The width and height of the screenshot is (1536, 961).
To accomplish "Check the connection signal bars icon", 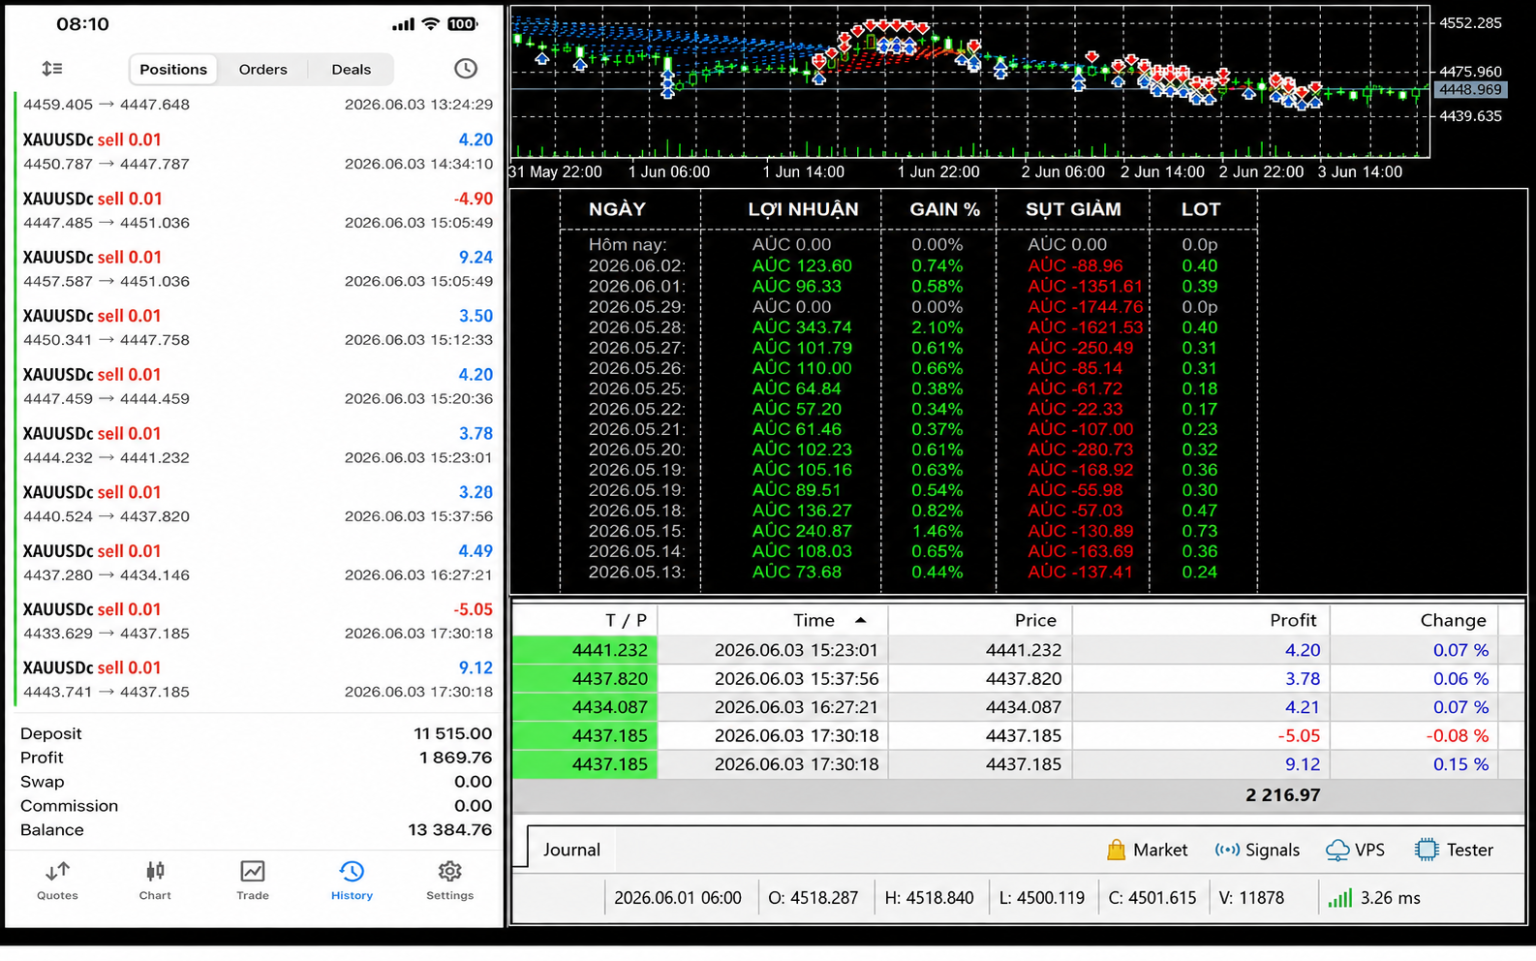I will (x=1340, y=898).
